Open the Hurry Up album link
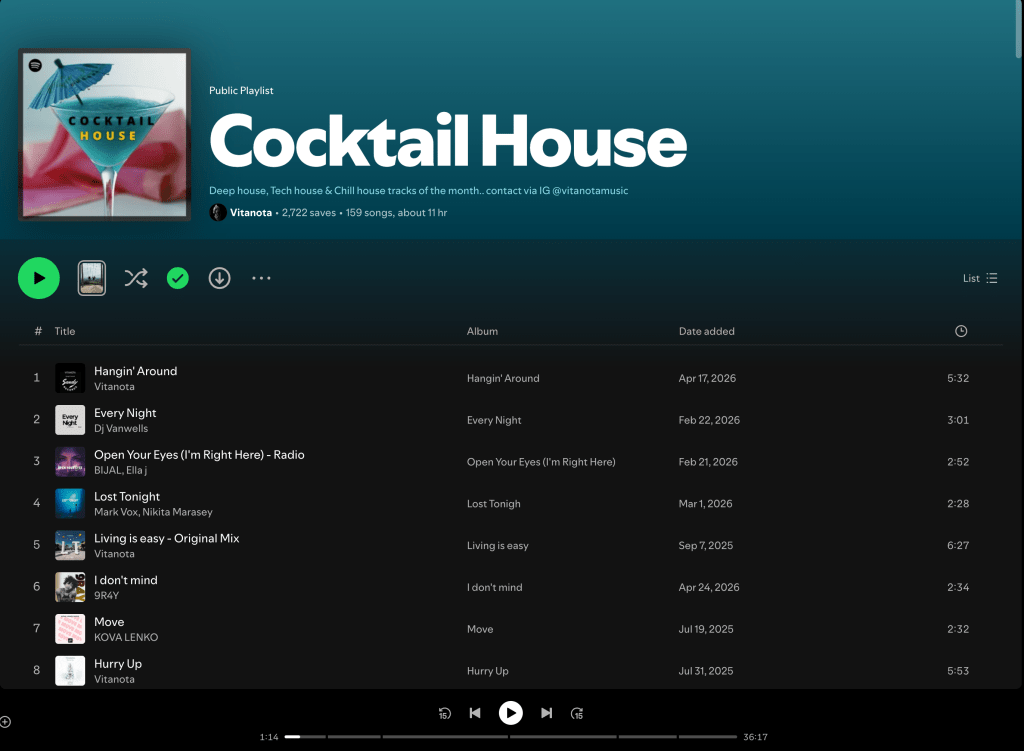This screenshot has width=1024, height=751. (x=487, y=671)
